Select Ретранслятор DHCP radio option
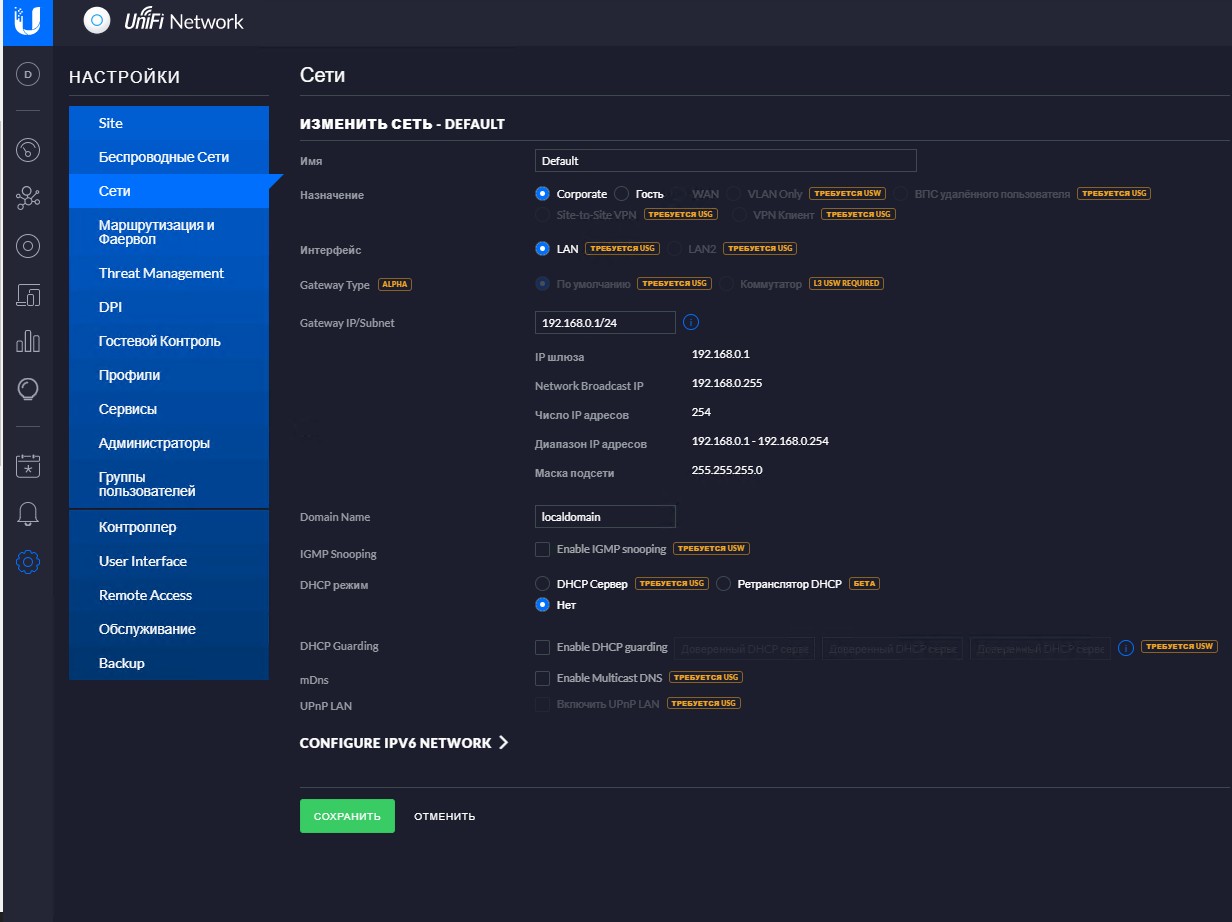 pyautogui.click(x=724, y=584)
